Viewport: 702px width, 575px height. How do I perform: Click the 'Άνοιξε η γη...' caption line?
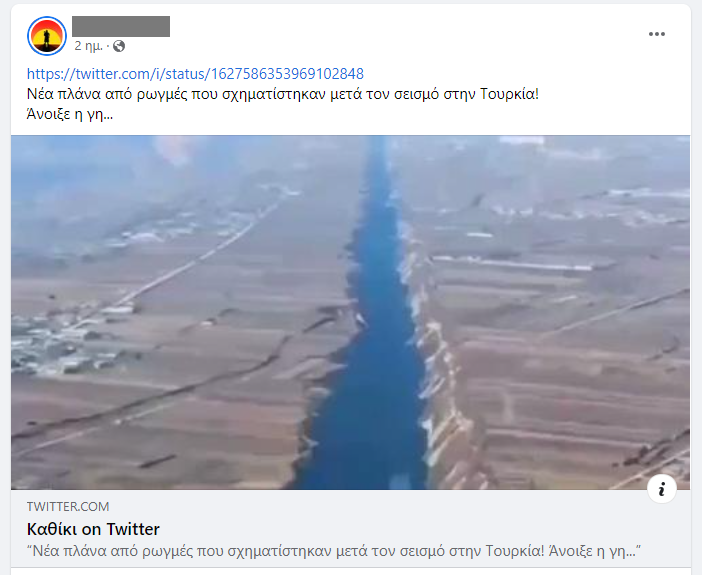(70, 115)
